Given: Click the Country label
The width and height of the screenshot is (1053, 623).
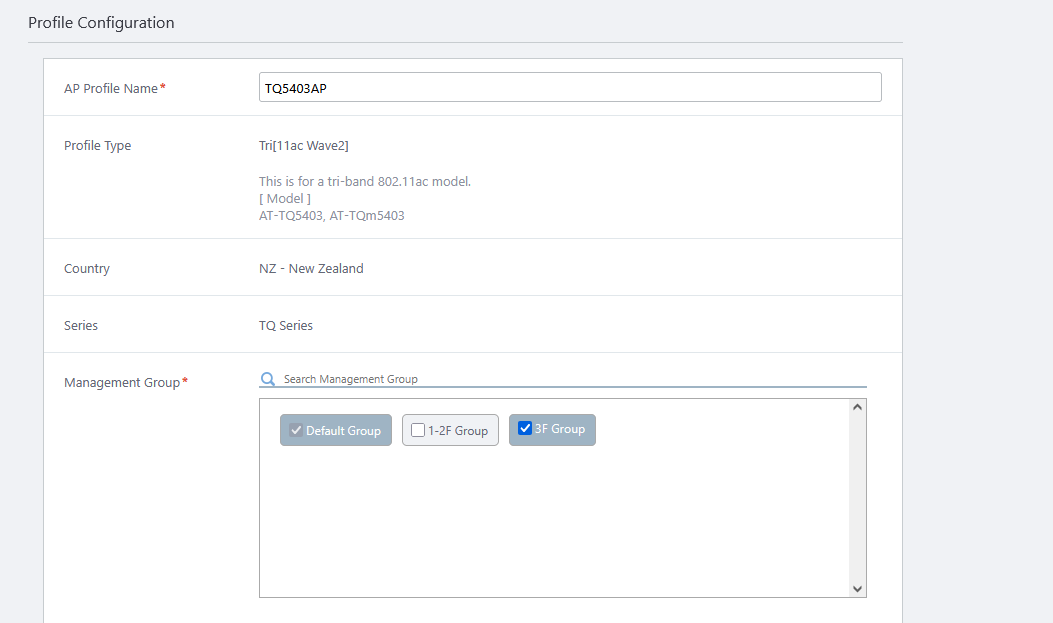Looking at the screenshot, I should tap(87, 268).
